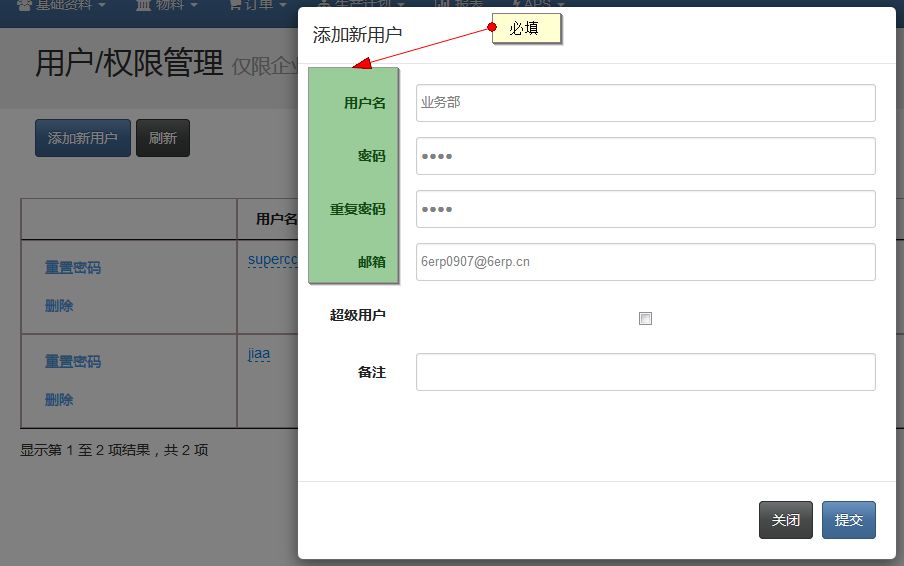Toggle the 超级用户 checkbox
Image resolution: width=904 pixels, height=566 pixels.
(645, 319)
